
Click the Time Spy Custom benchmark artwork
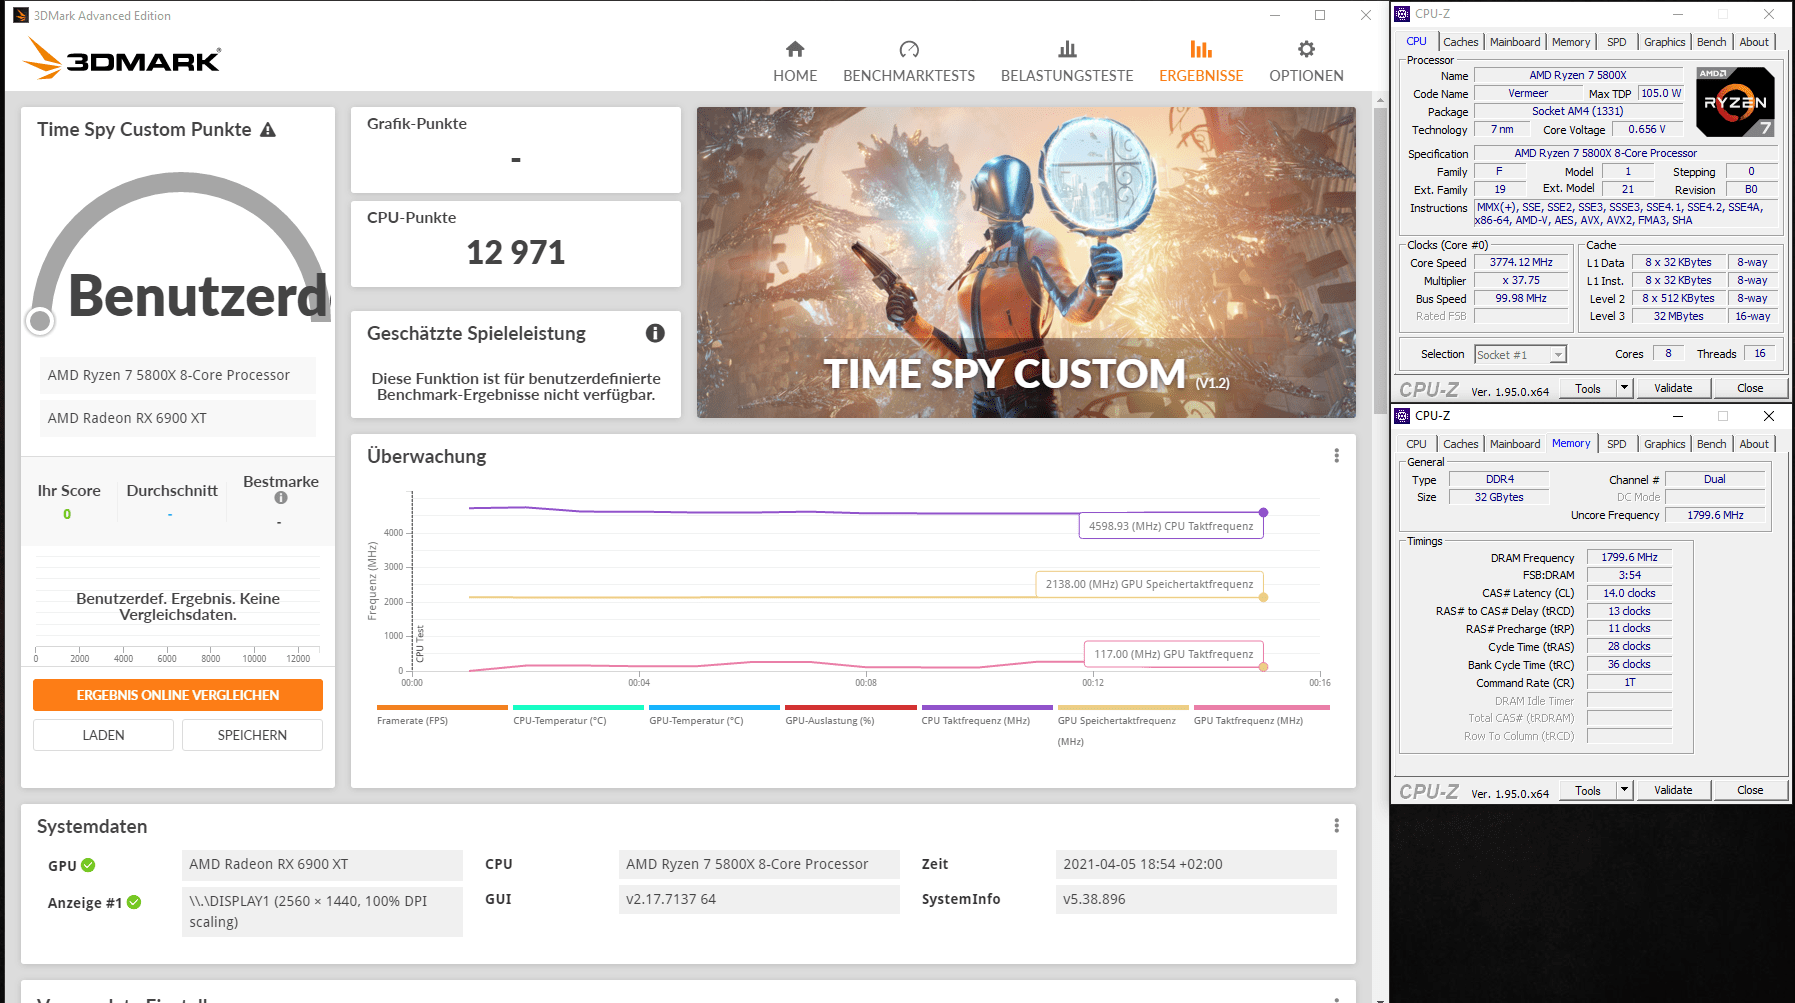1026,262
